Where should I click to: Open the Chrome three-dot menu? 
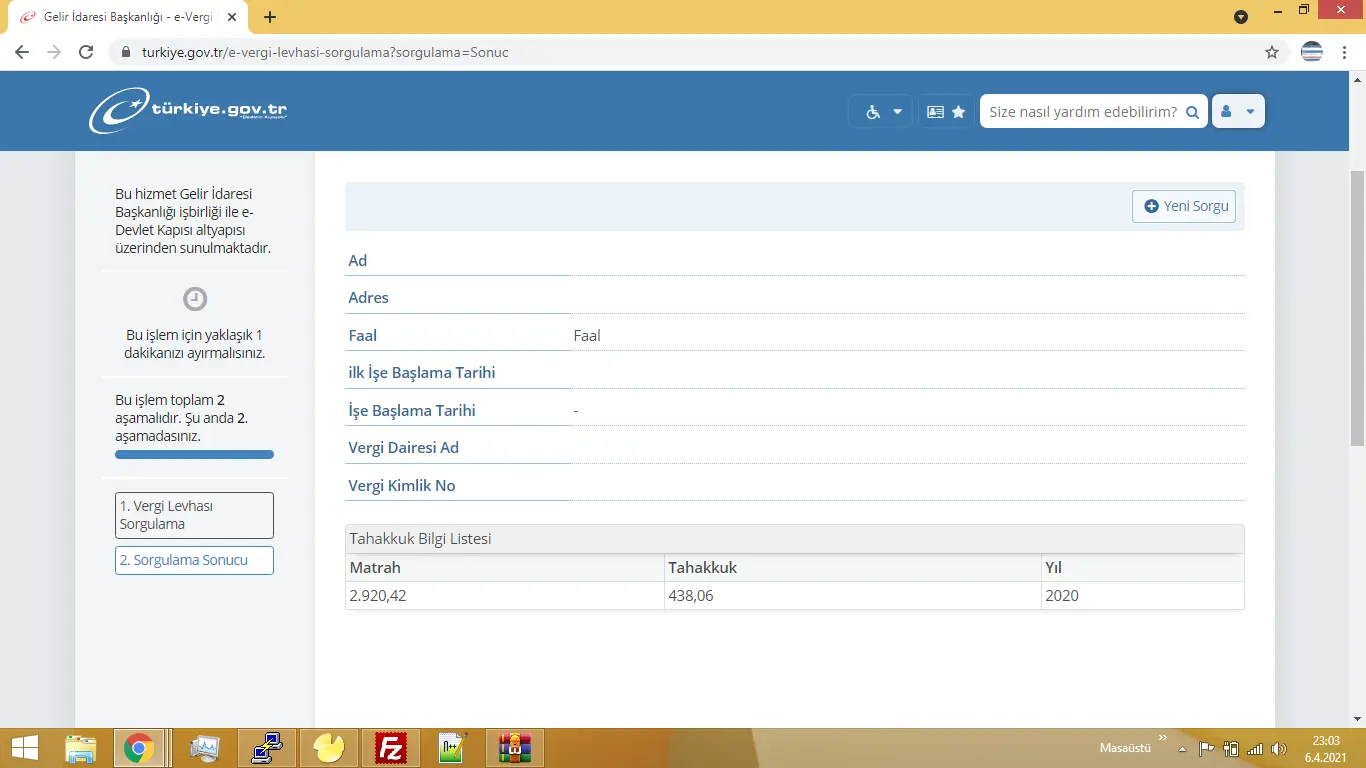1346,52
